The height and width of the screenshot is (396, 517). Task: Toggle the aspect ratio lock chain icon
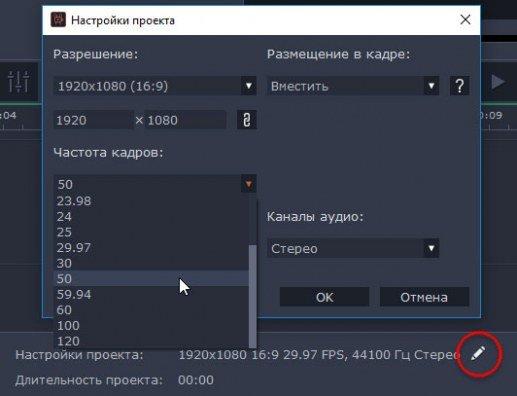click(x=247, y=120)
